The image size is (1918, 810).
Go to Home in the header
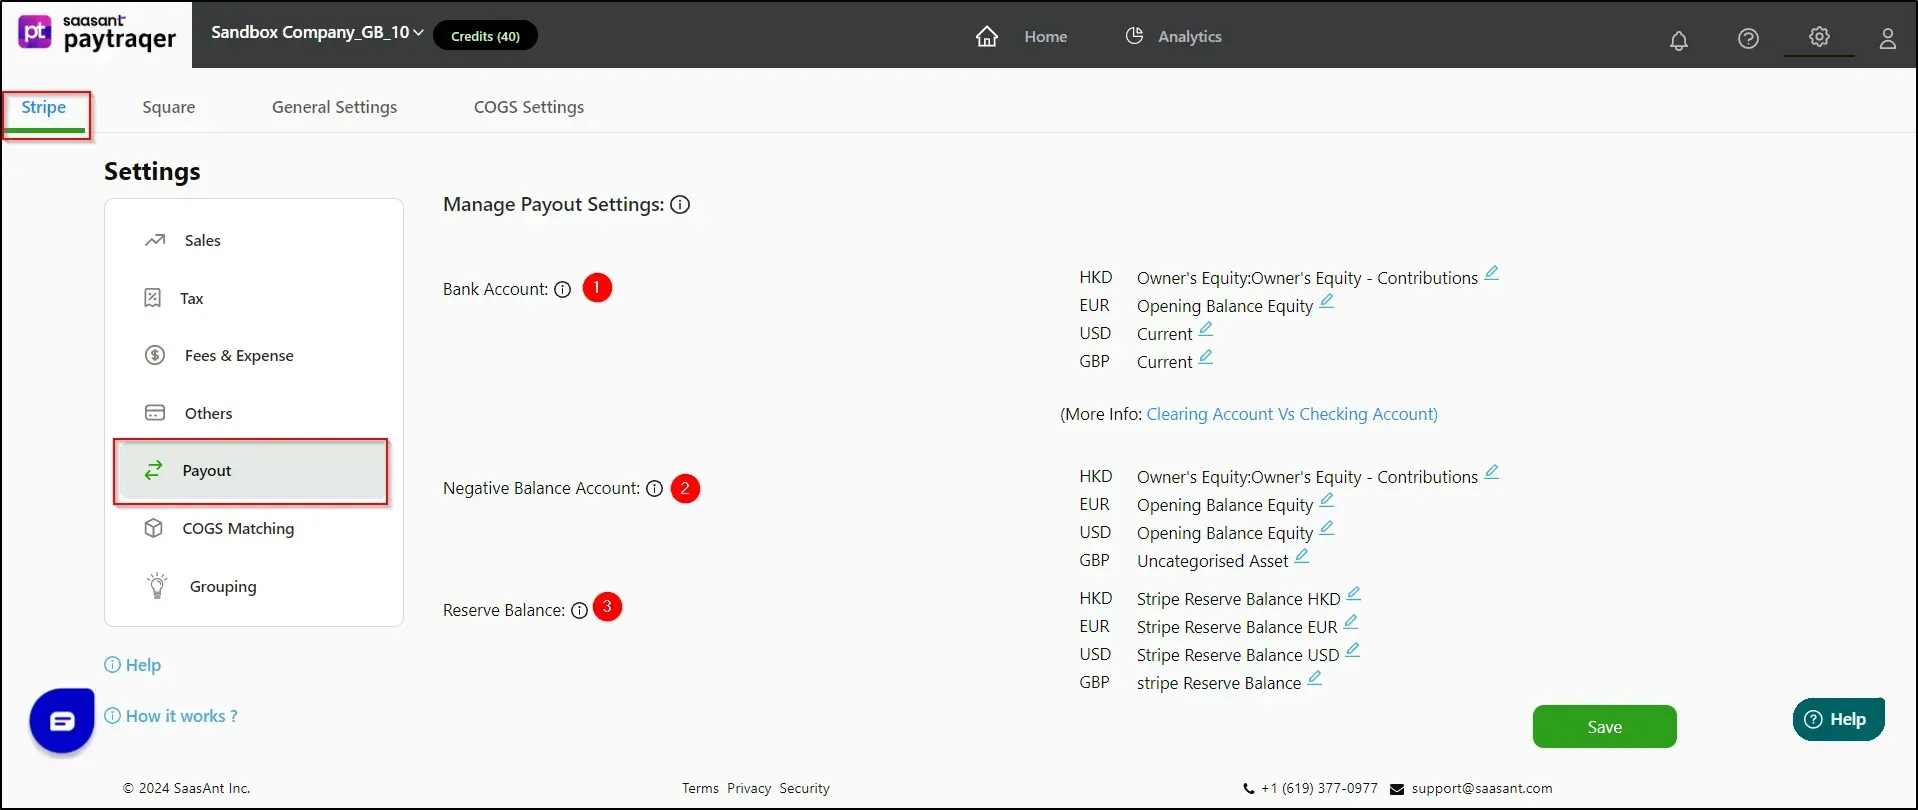point(1045,37)
